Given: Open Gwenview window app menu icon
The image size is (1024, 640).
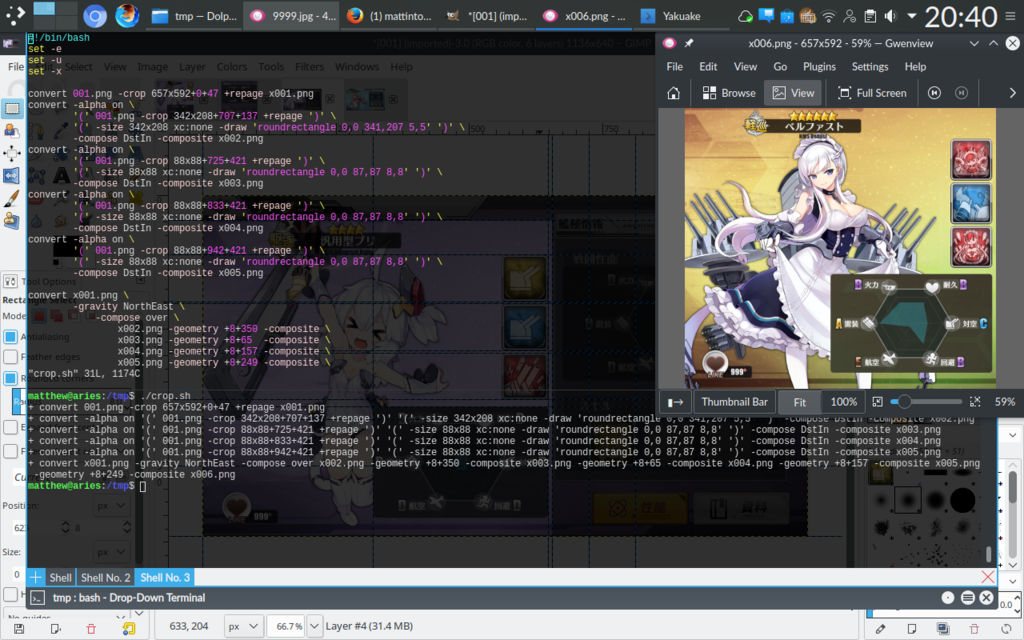Looking at the screenshot, I should coord(669,43).
